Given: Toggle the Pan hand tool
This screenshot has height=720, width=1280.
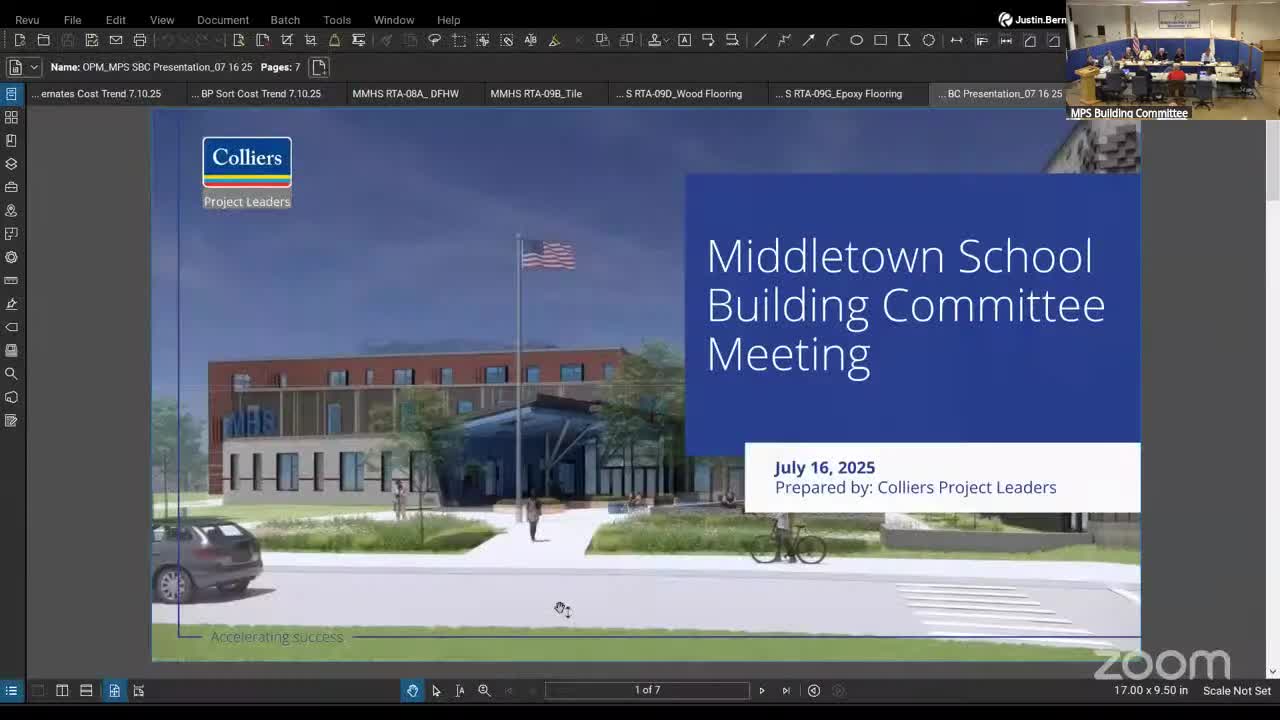Looking at the screenshot, I should 412,690.
